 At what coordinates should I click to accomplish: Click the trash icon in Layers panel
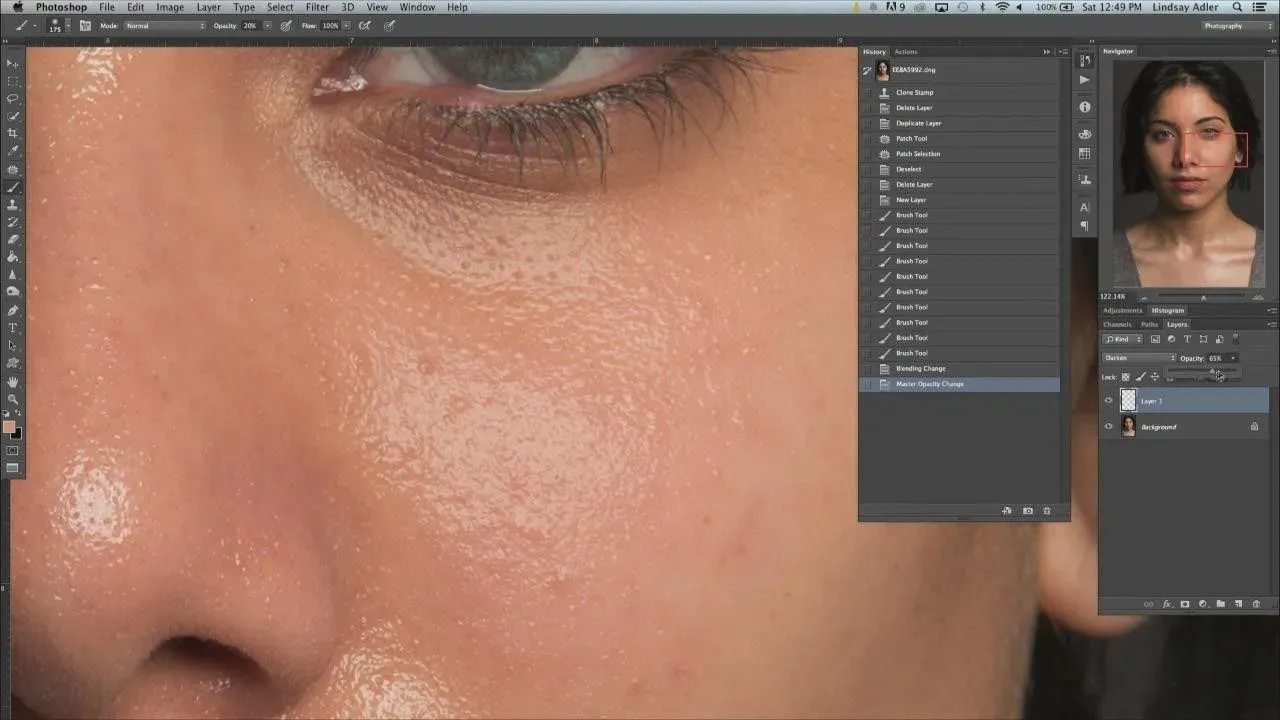pyautogui.click(x=1256, y=604)
